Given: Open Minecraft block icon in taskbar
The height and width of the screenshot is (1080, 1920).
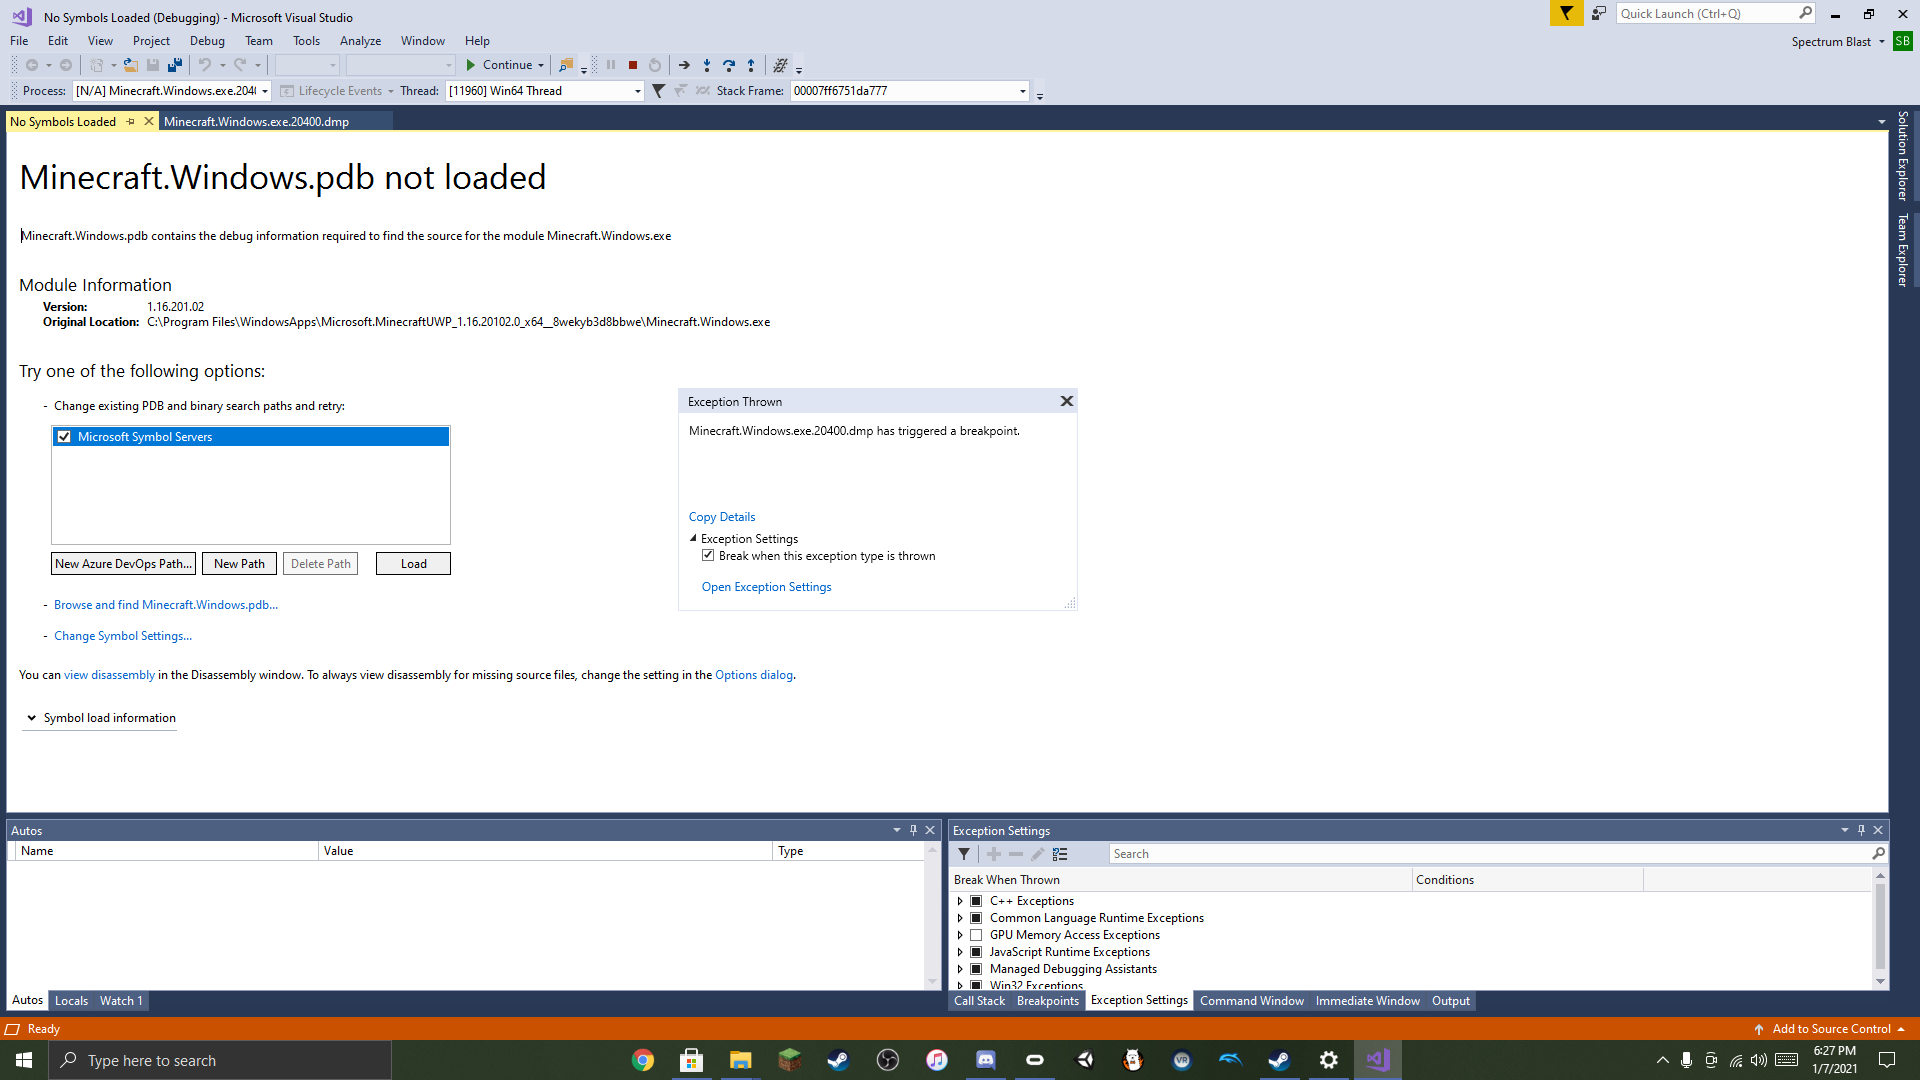Looking at the screenshot, I should tap(789, 1060).
